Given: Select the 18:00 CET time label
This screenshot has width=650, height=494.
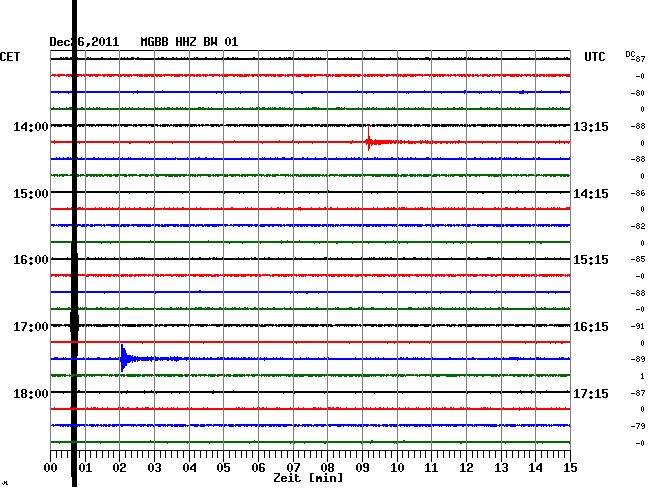Looking at the screenshot, I should (x=31, y=393).
